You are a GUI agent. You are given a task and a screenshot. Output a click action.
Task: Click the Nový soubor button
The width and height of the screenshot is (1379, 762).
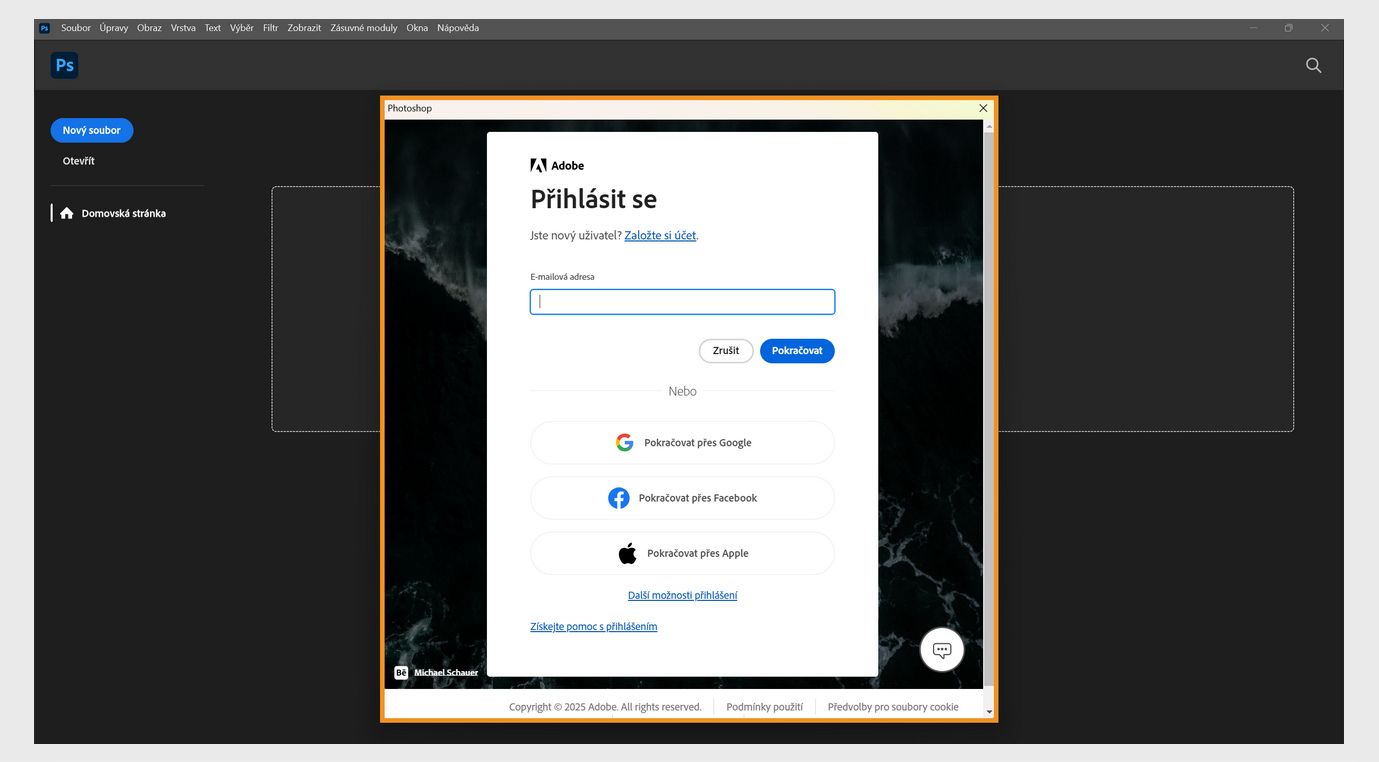click(x=91, y=129)
